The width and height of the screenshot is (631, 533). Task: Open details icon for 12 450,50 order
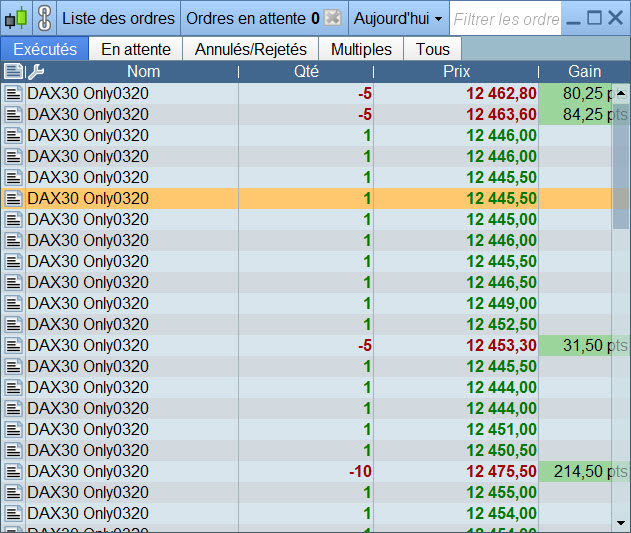[x=13, y=450]
